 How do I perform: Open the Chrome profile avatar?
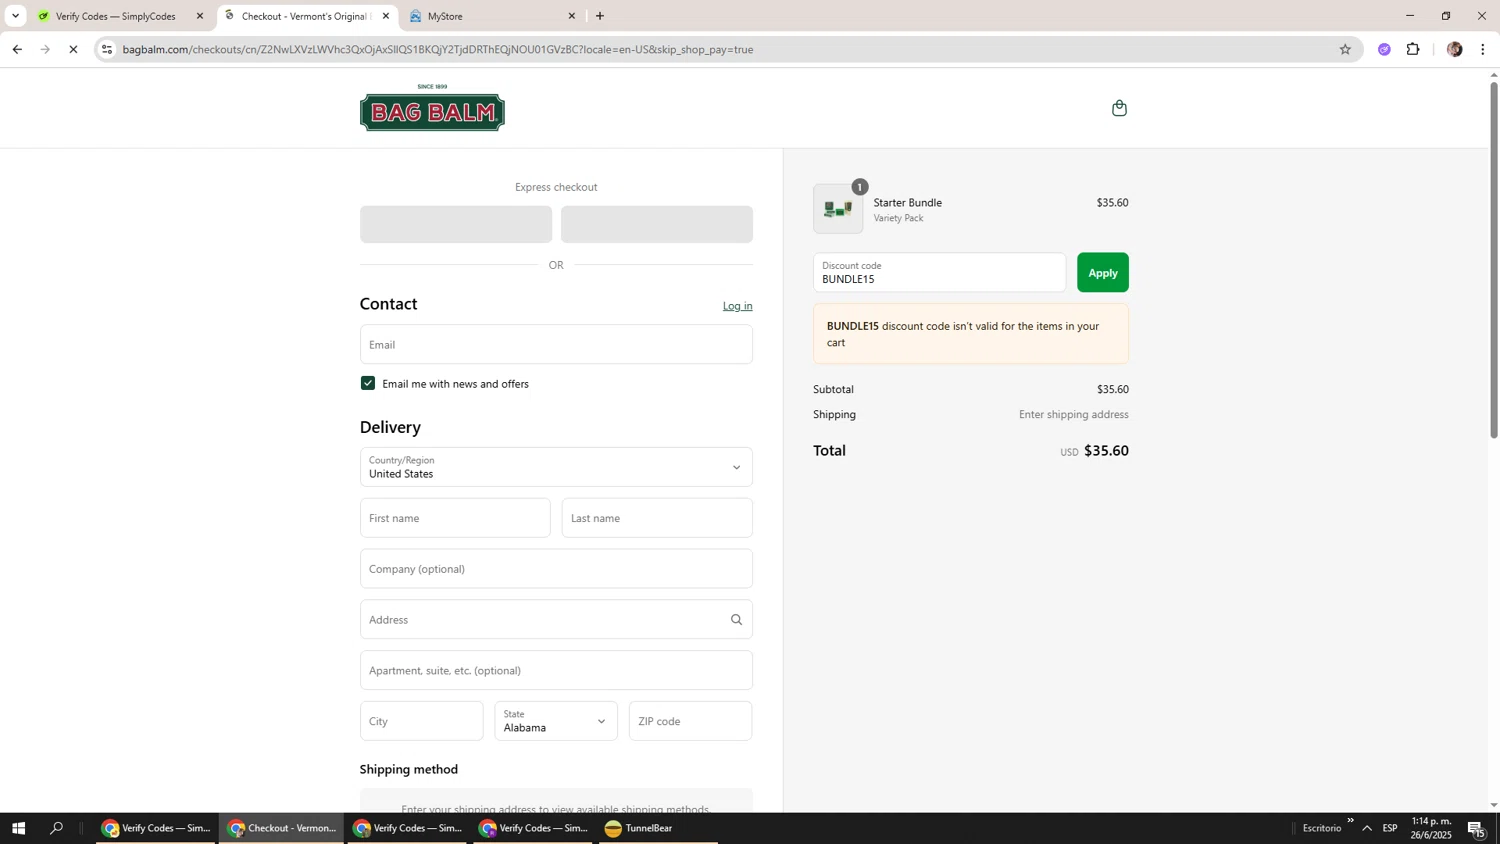[x=1454, y=49]
